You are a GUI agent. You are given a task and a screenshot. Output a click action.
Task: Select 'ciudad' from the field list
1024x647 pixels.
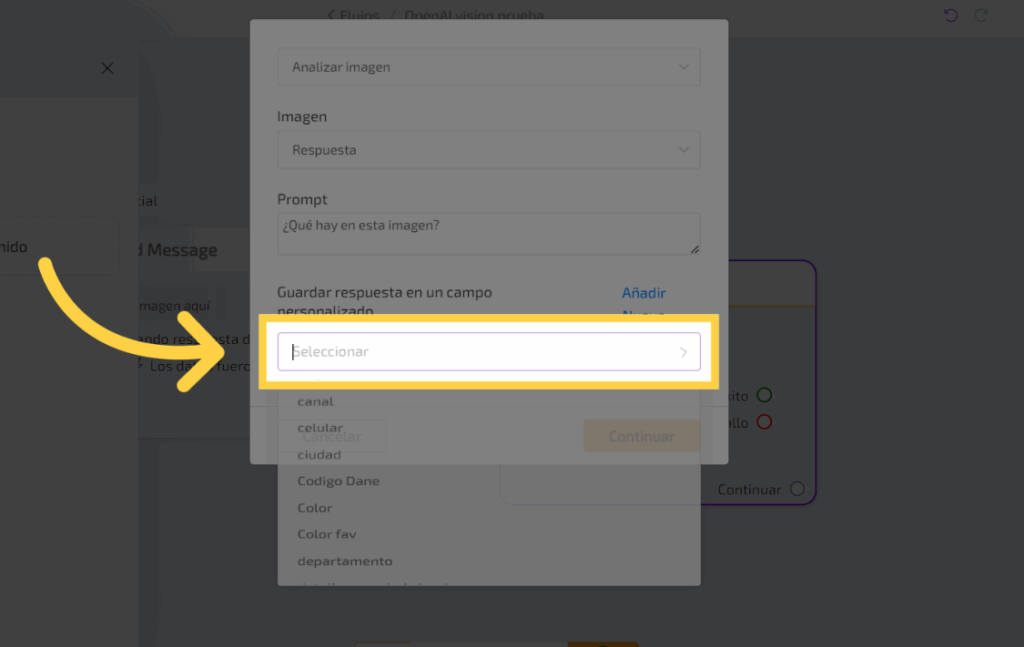[x=319, y=454]
